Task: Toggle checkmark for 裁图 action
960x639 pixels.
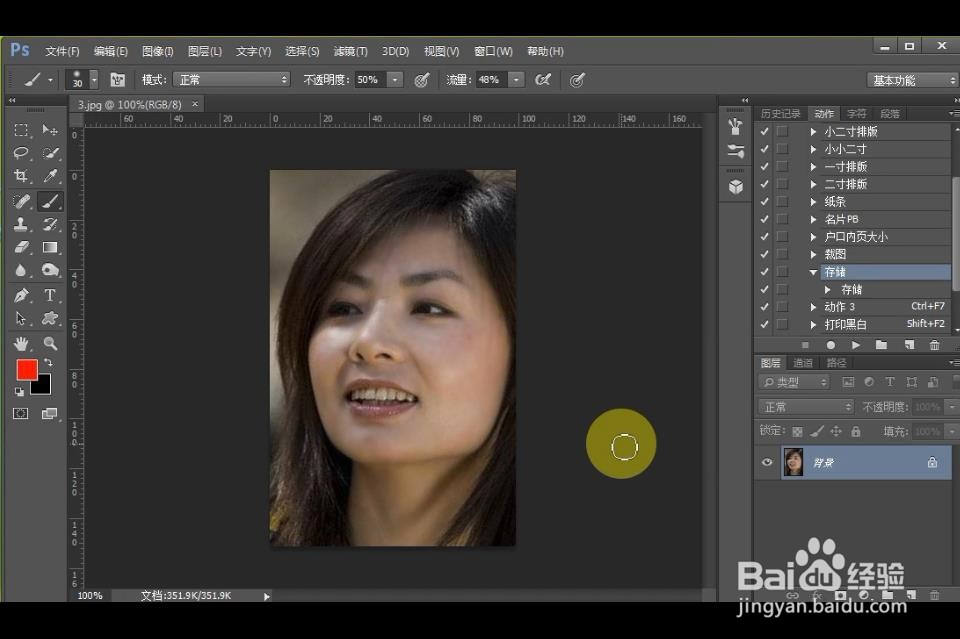Action: click(x=764, y=254)
